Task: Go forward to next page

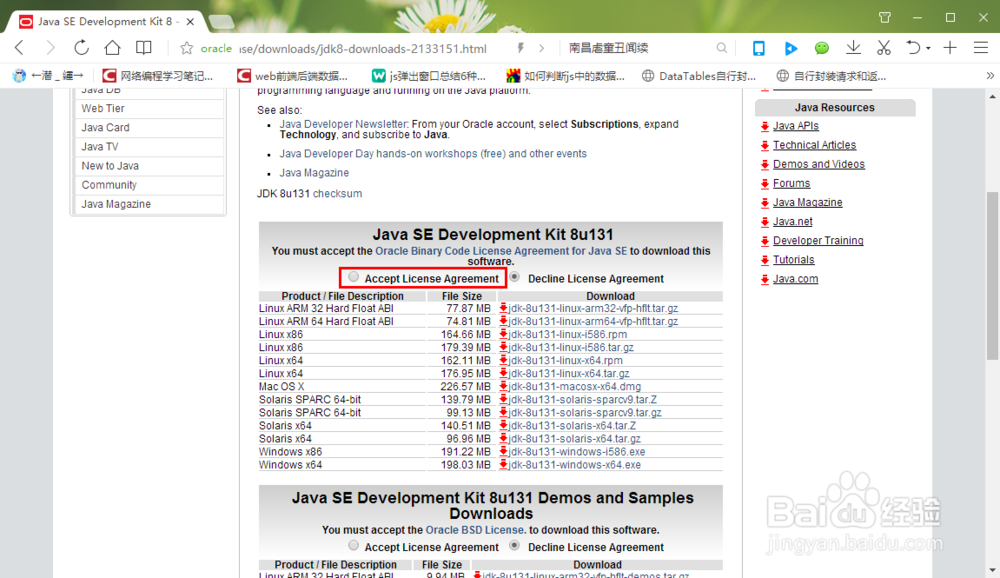Action: 50,48
